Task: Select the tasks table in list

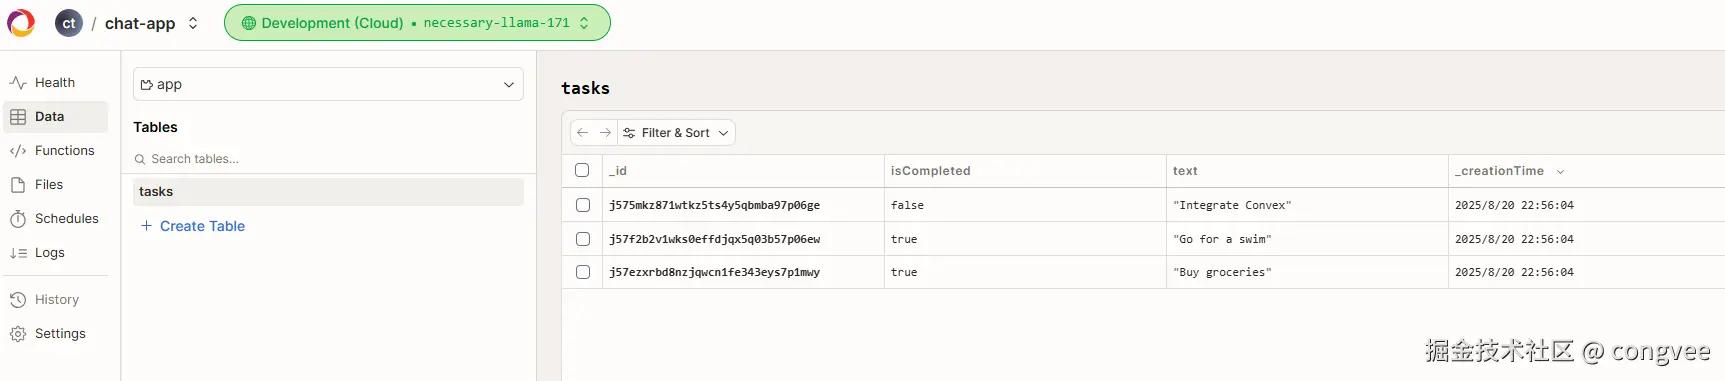Action: pyautogui.click(x=328, y=192)
